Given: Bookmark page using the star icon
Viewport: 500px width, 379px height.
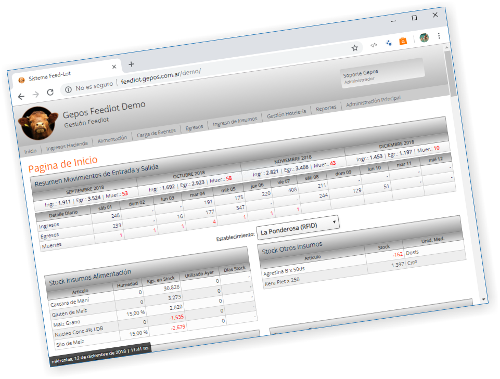Looking at the screenshot, I should point(355,48).
